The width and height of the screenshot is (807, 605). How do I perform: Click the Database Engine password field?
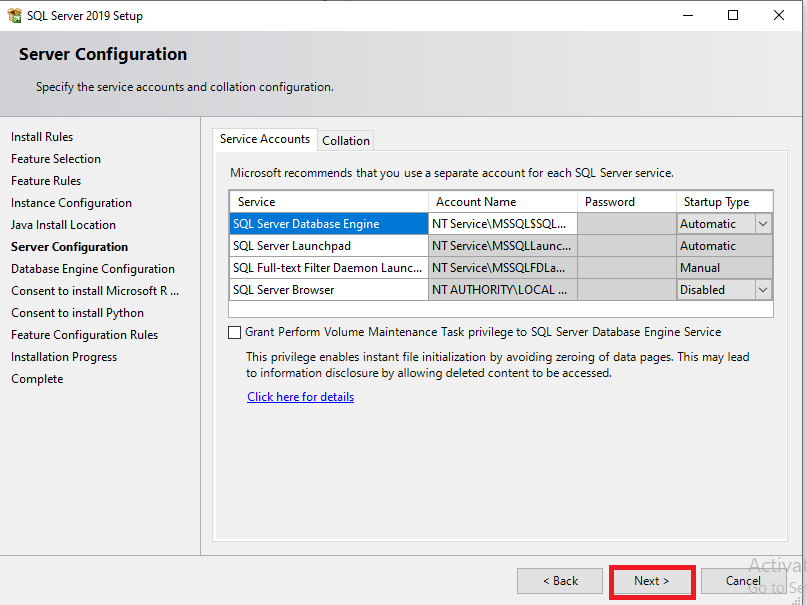(627, 224)
